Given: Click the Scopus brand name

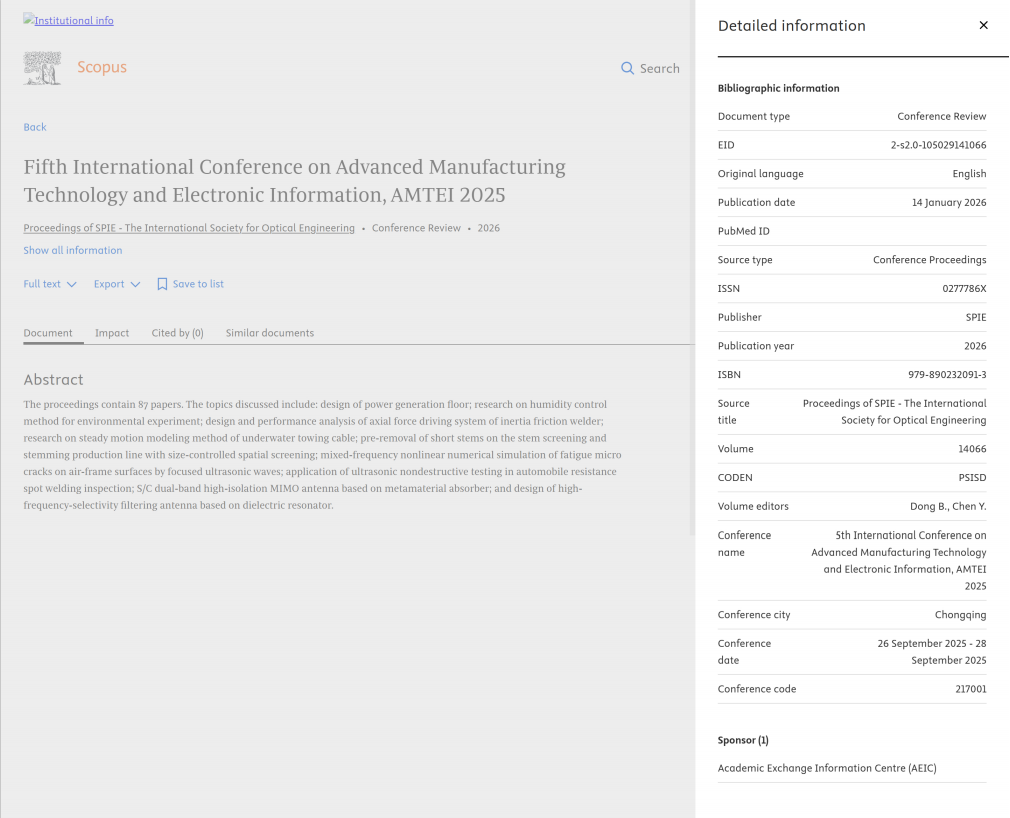Looking at the screenshot, I should pos(102,68).
